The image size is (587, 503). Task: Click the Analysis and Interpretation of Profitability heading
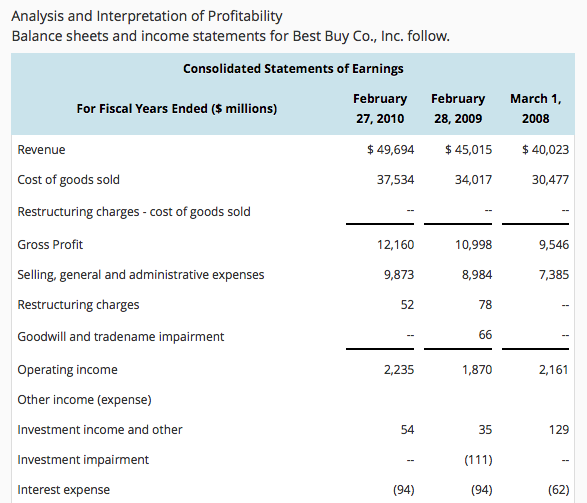pos(147,16)
